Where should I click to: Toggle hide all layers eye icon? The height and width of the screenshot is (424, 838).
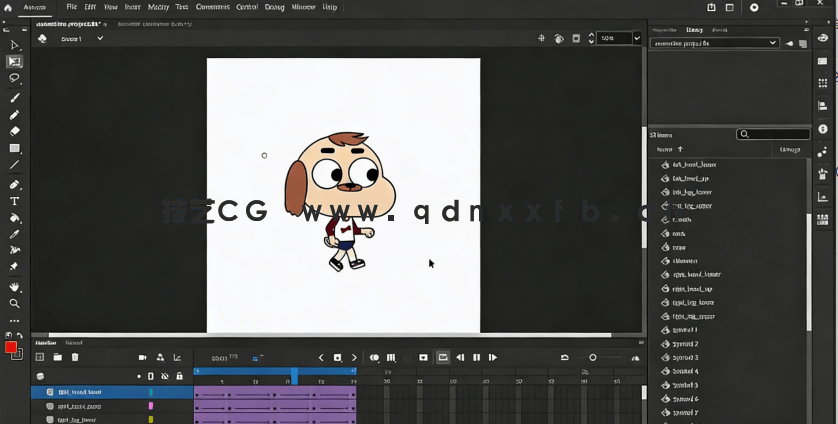coord(165,376)
